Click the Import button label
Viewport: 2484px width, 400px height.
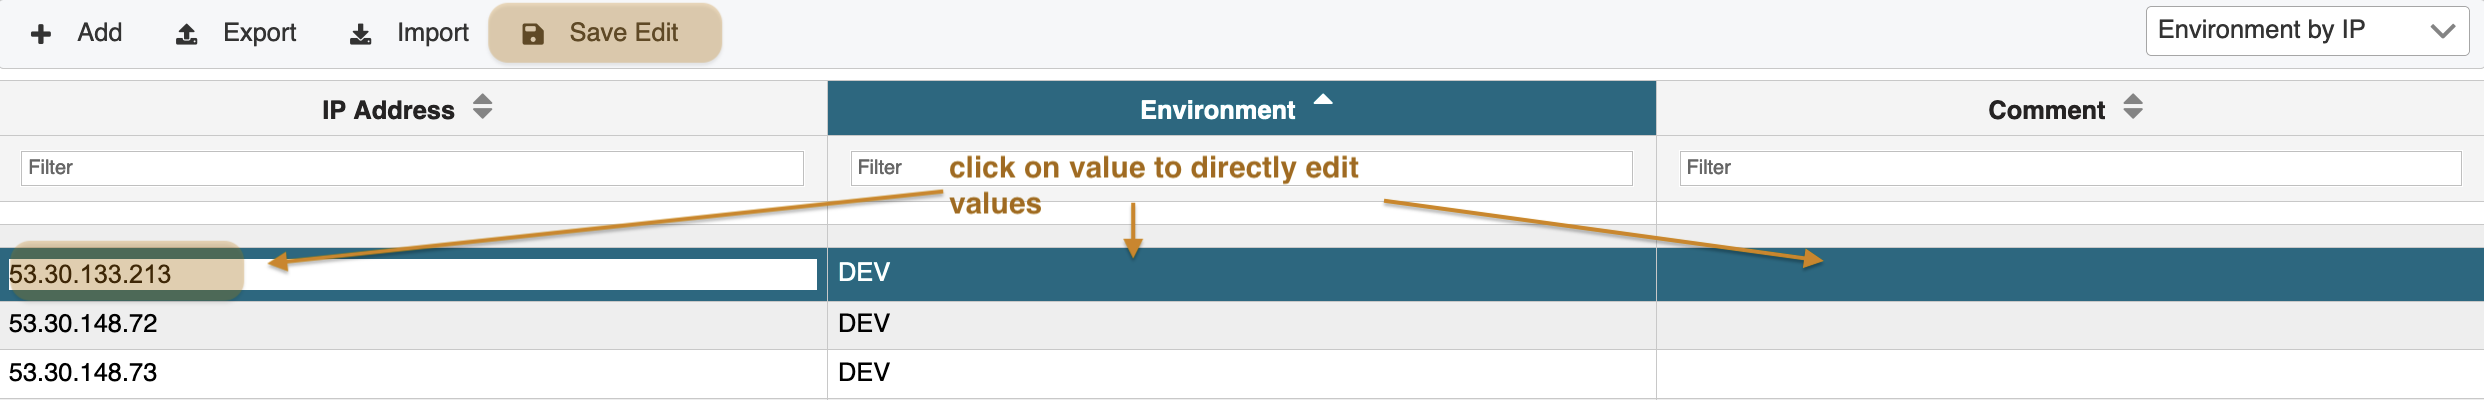[432, 33]
